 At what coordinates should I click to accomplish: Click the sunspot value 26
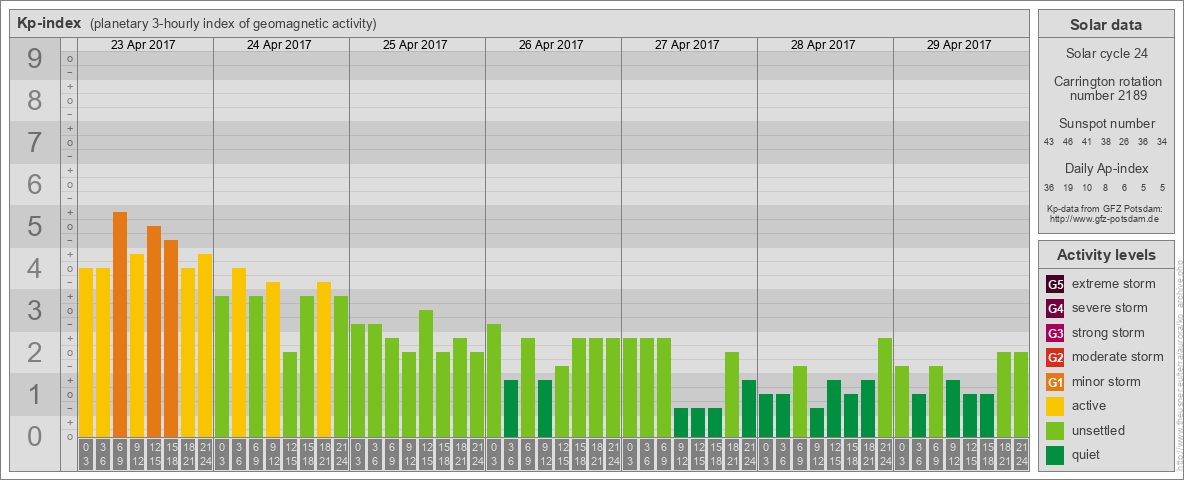point(1124,142)
